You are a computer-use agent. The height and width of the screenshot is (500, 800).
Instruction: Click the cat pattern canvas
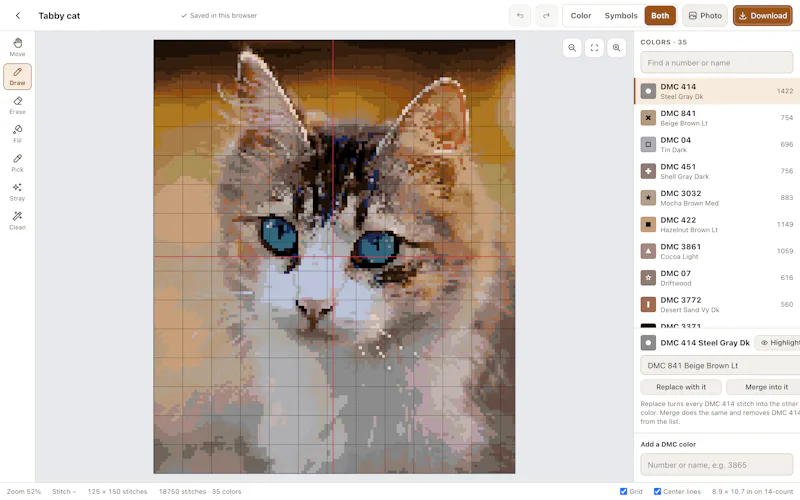coord(334,257)
